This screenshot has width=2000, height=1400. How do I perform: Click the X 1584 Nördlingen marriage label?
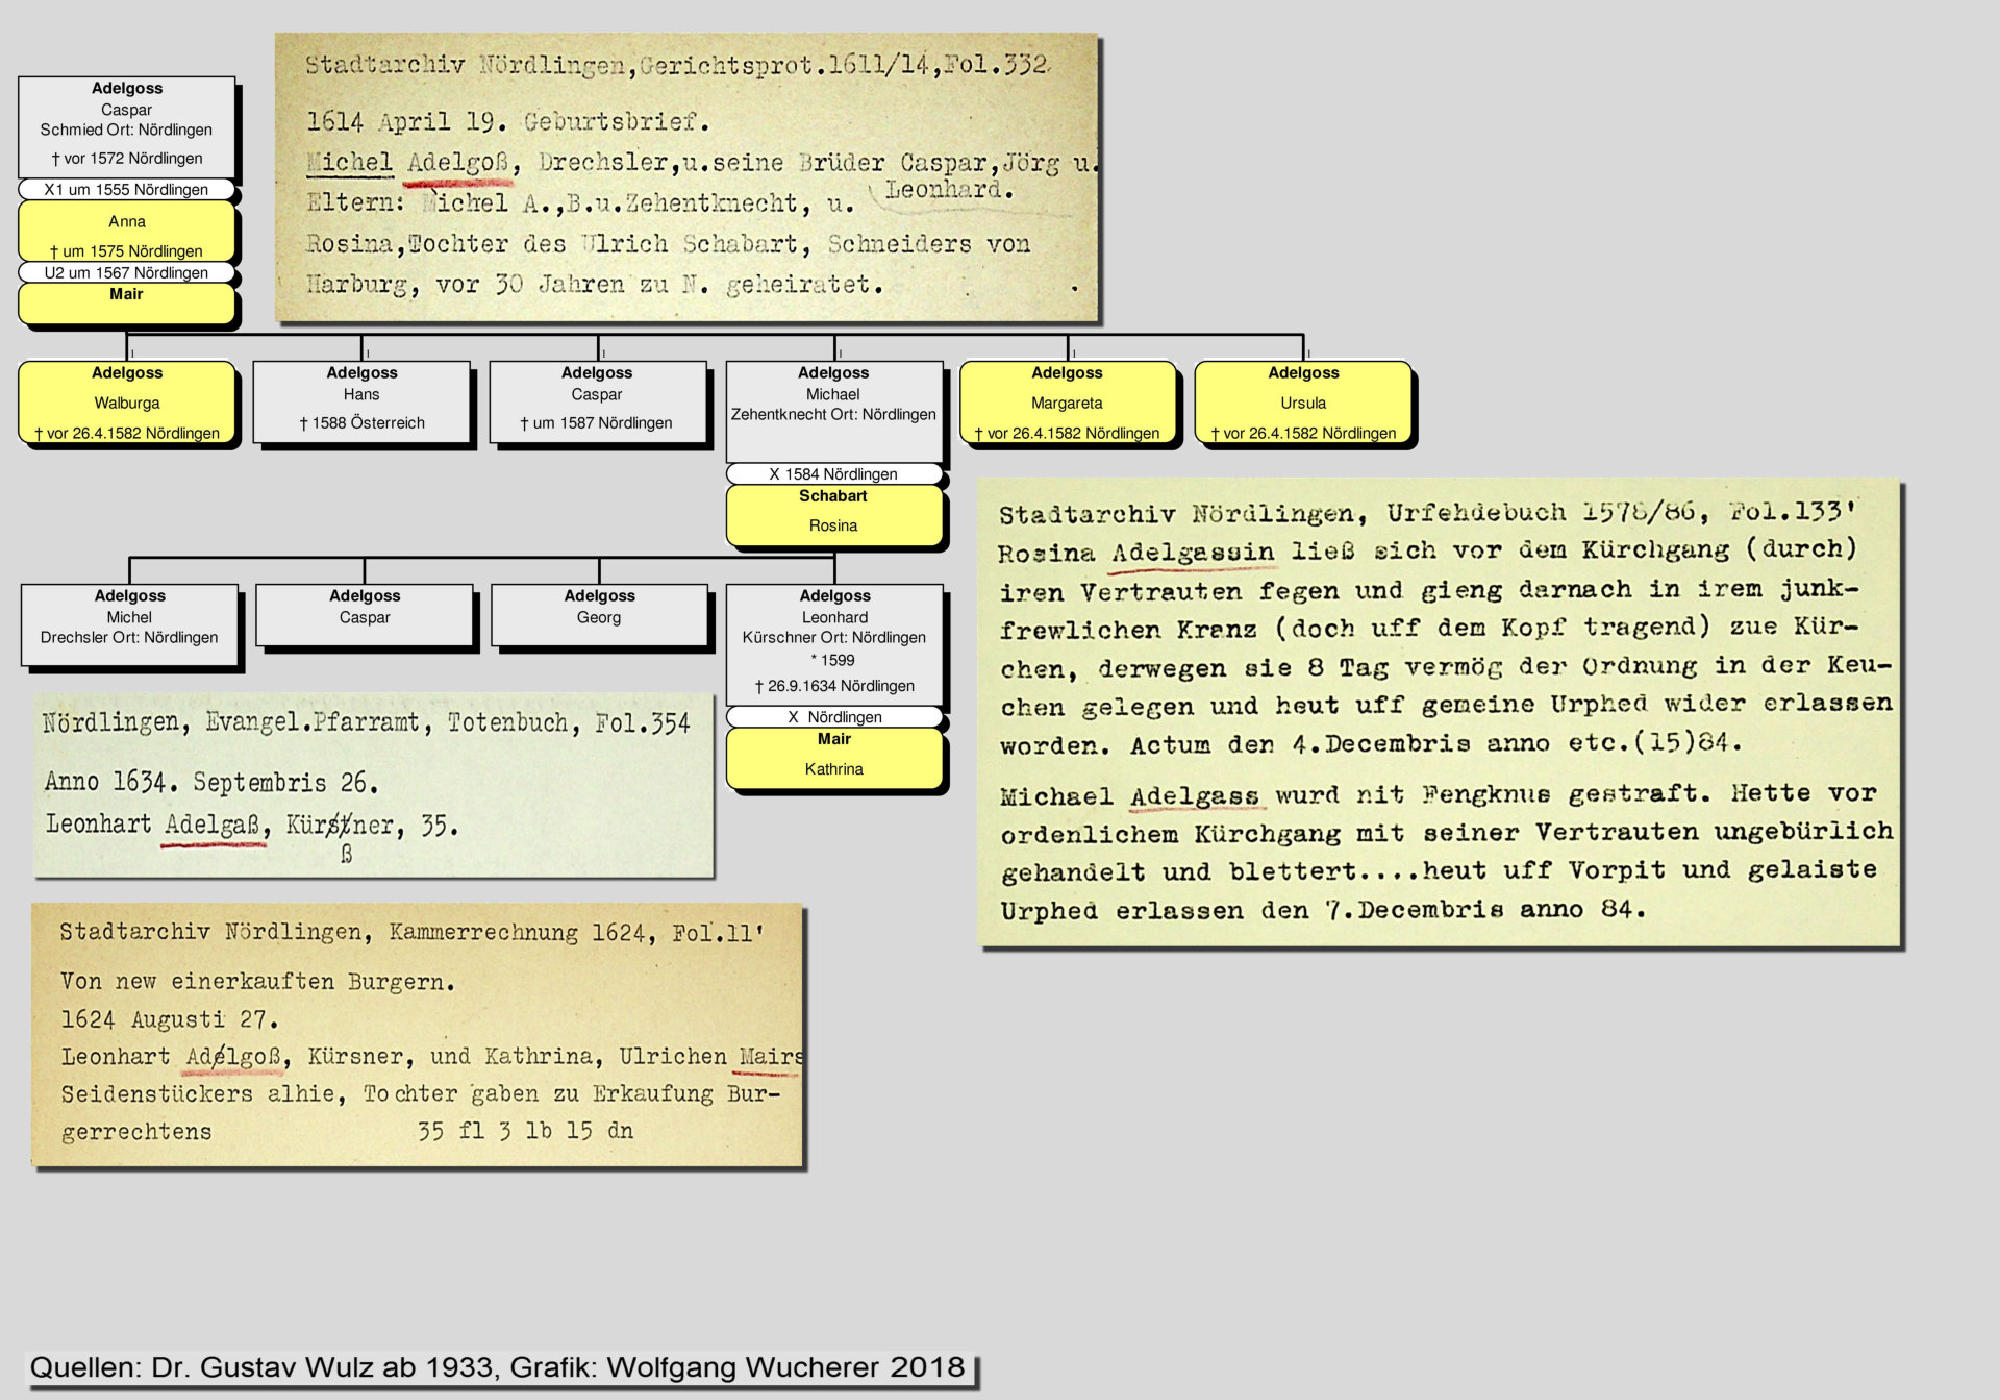834,474
